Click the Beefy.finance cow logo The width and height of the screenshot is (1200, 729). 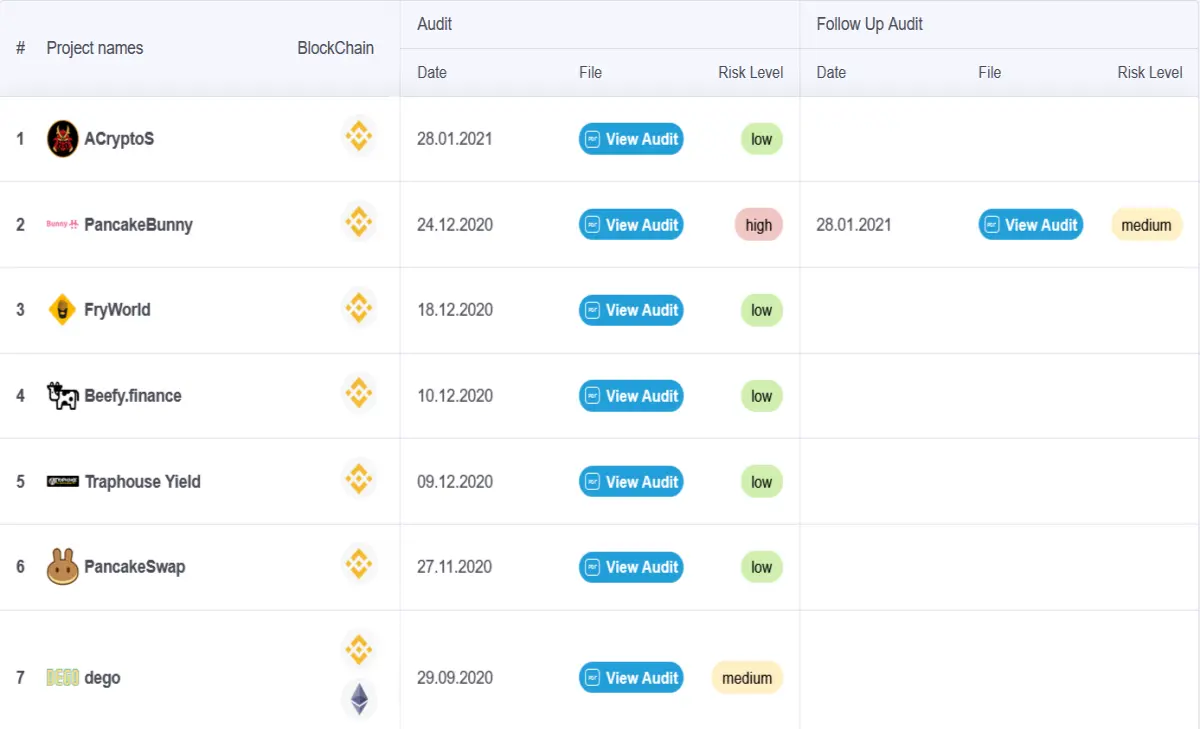pos(62,396)
